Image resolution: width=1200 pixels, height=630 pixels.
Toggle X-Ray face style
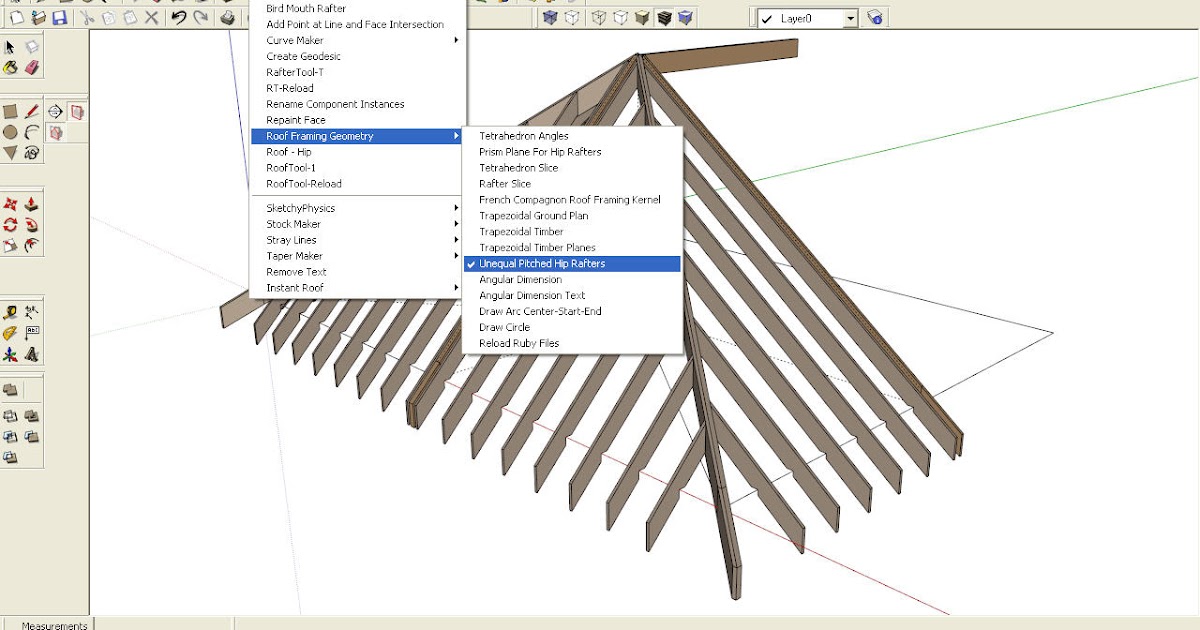point(549,17)
